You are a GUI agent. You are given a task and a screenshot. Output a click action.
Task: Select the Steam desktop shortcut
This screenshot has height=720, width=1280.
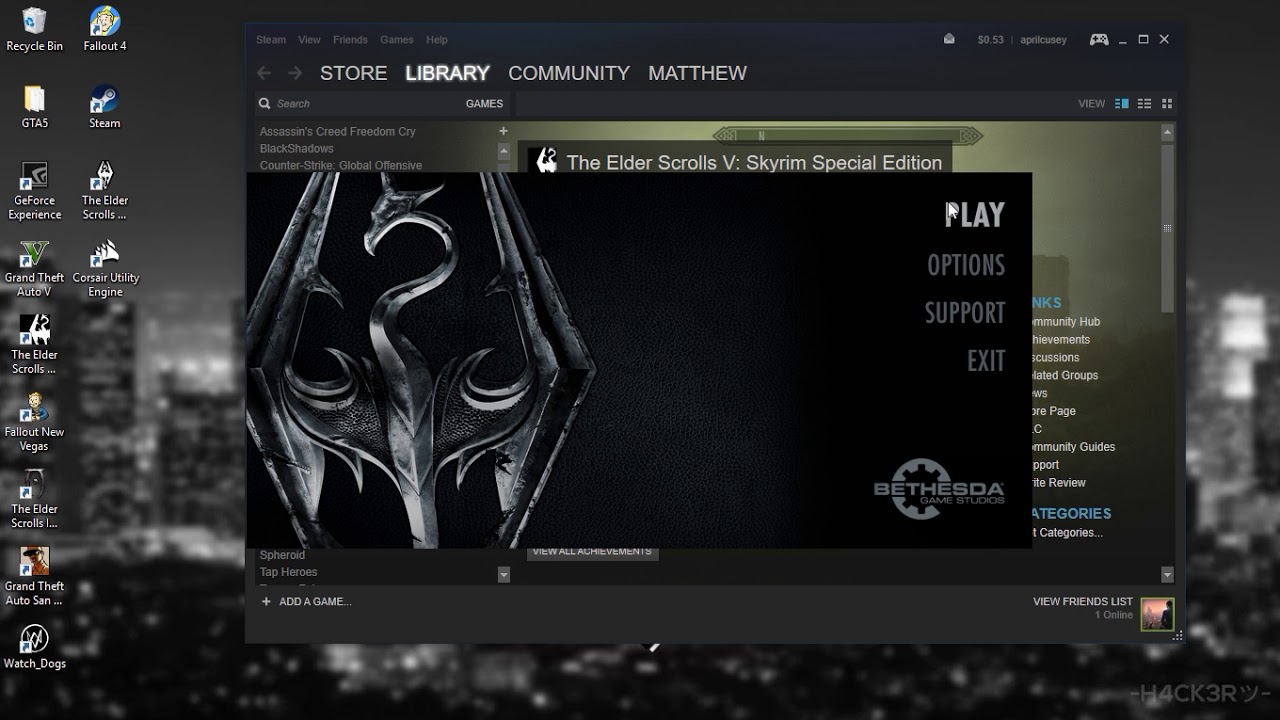pos(104,106)
